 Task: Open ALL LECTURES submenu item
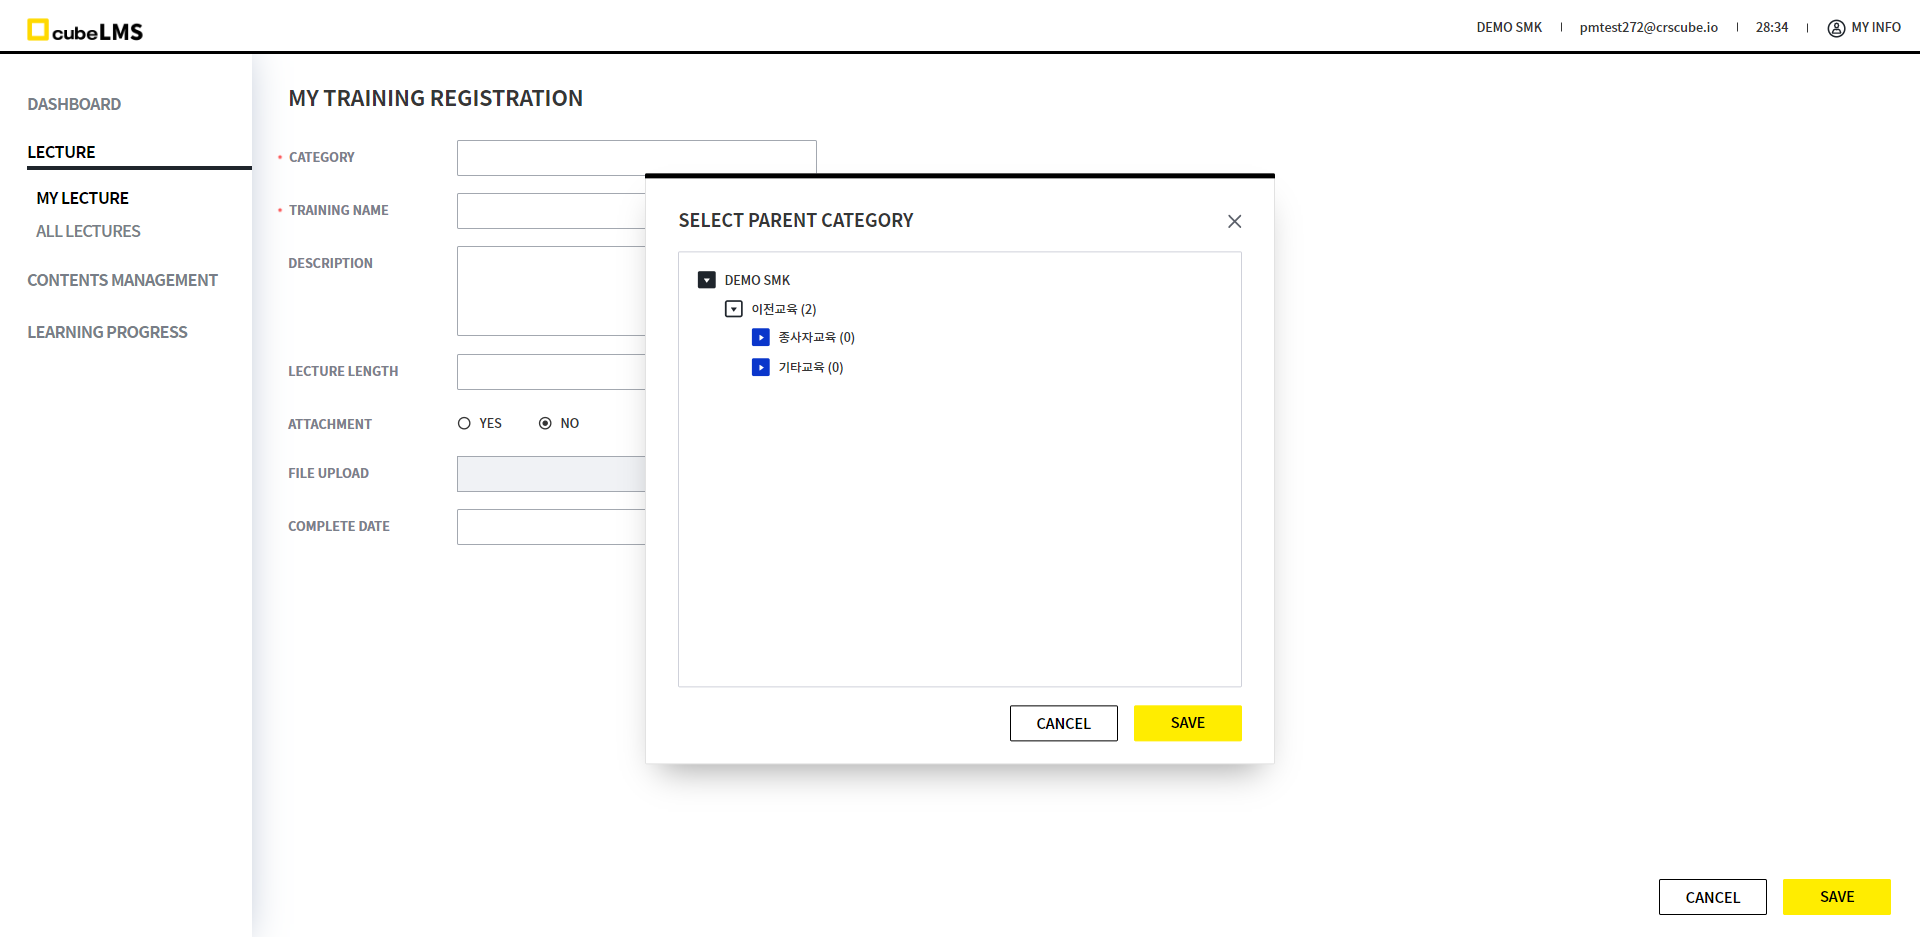click(x=88, y=231)
